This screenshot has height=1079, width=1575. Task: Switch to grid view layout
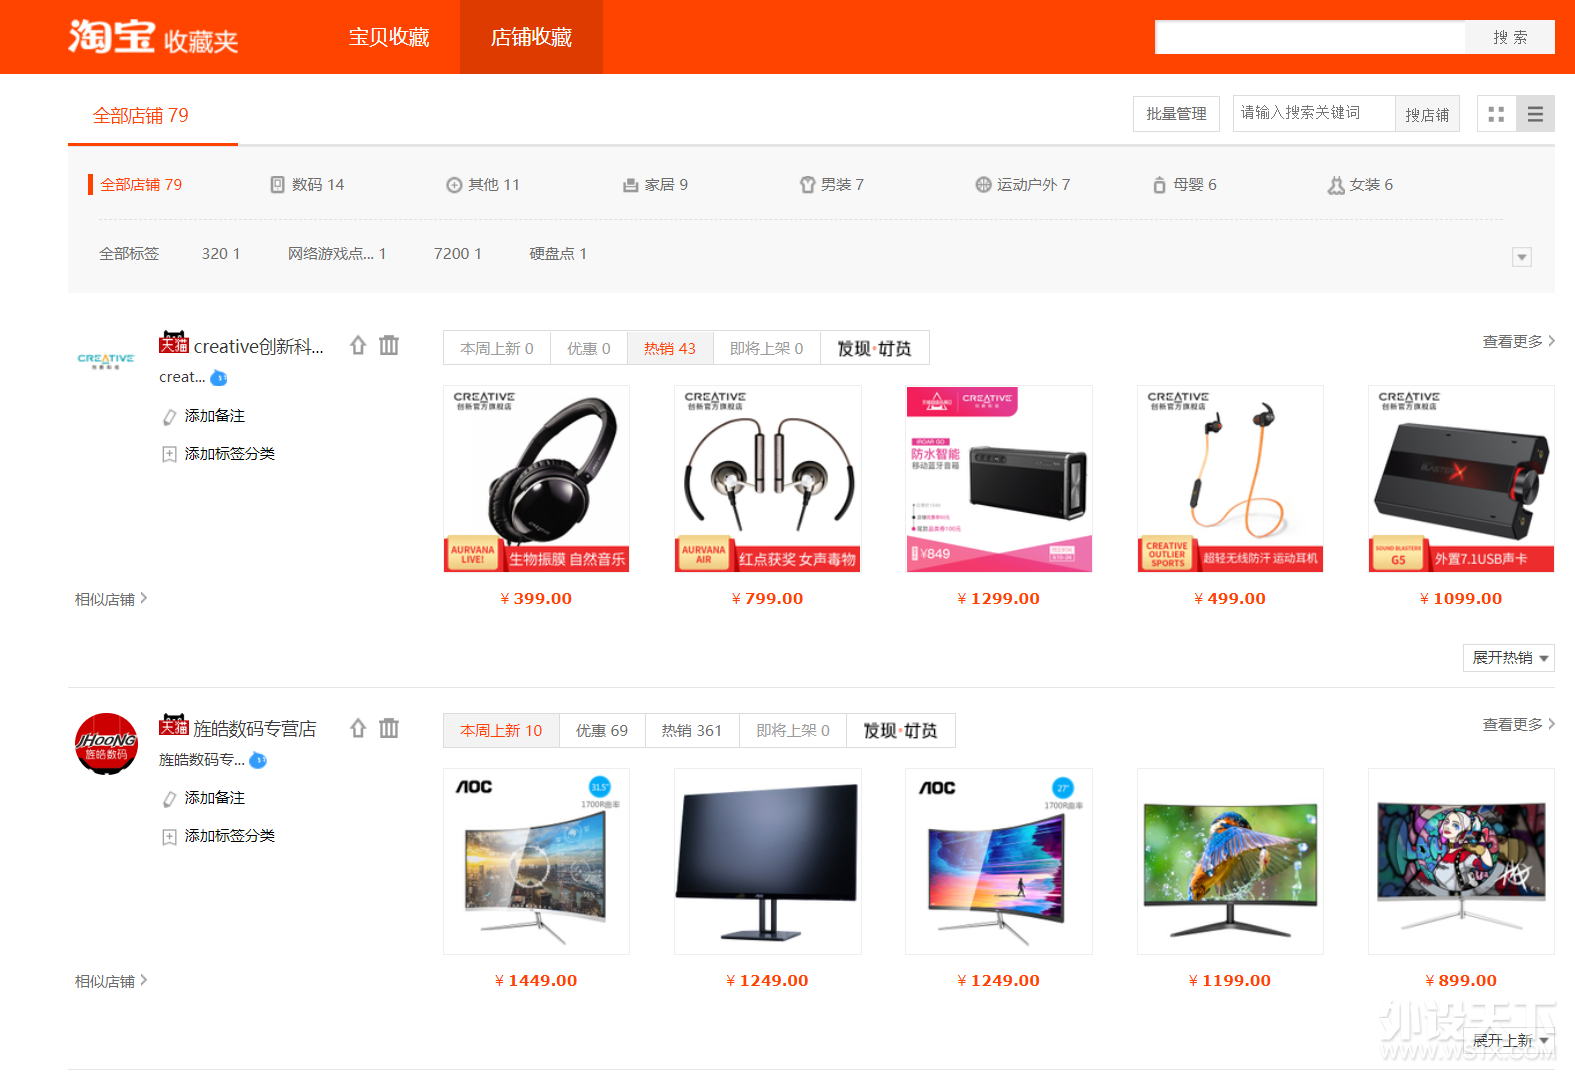coord(1496,114)
